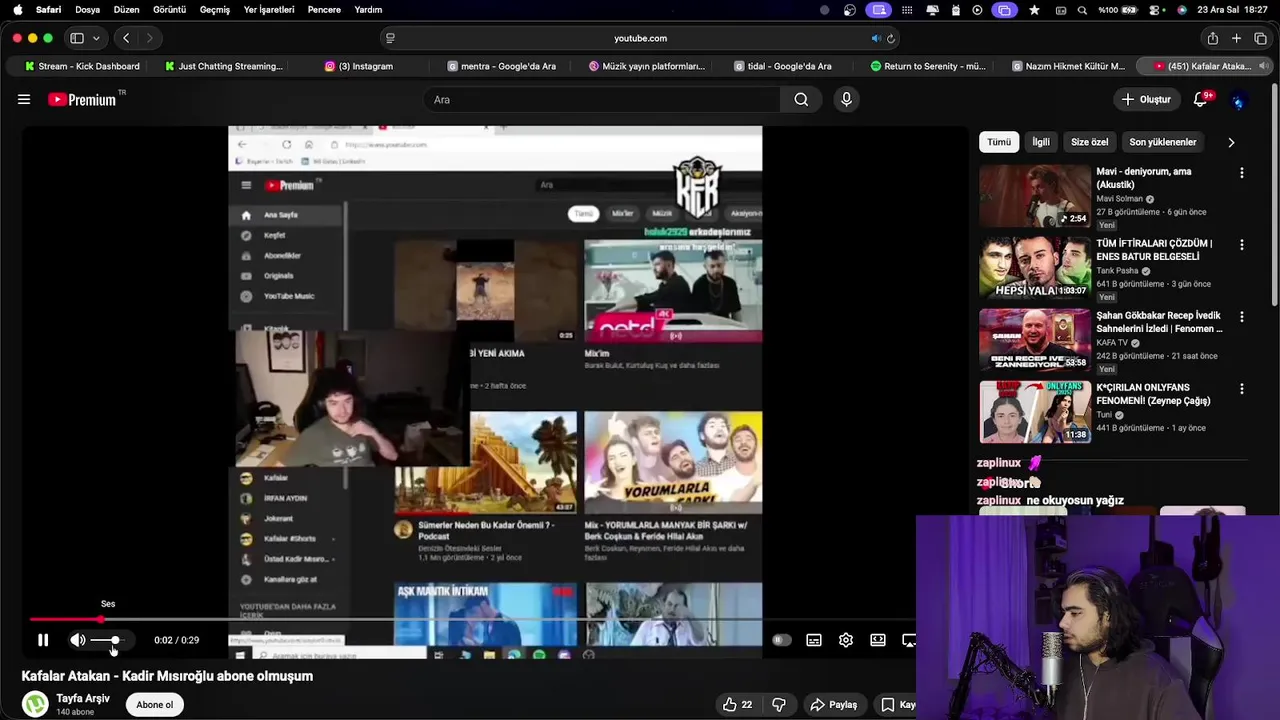The image size is (1280, 720).
Task: Mute the tab using address bar speaker icon
Action: [x=875, y=38]
